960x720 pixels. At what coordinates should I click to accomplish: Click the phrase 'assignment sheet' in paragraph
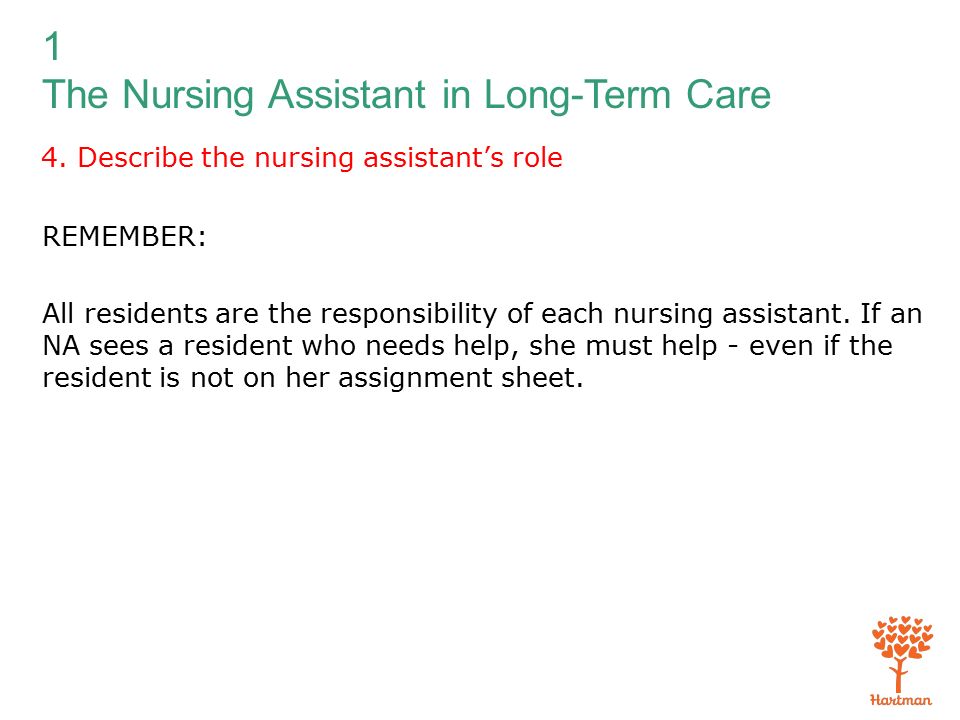[x=460, y=378]
